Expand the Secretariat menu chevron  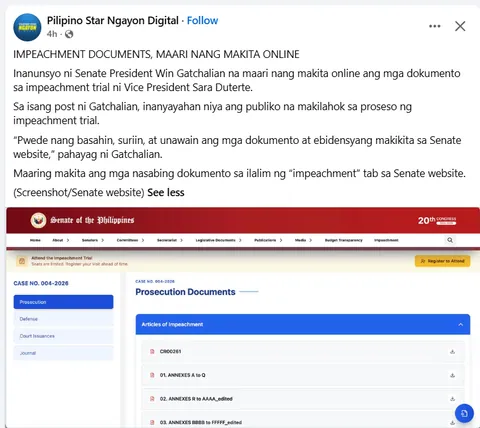click(182, 240)
